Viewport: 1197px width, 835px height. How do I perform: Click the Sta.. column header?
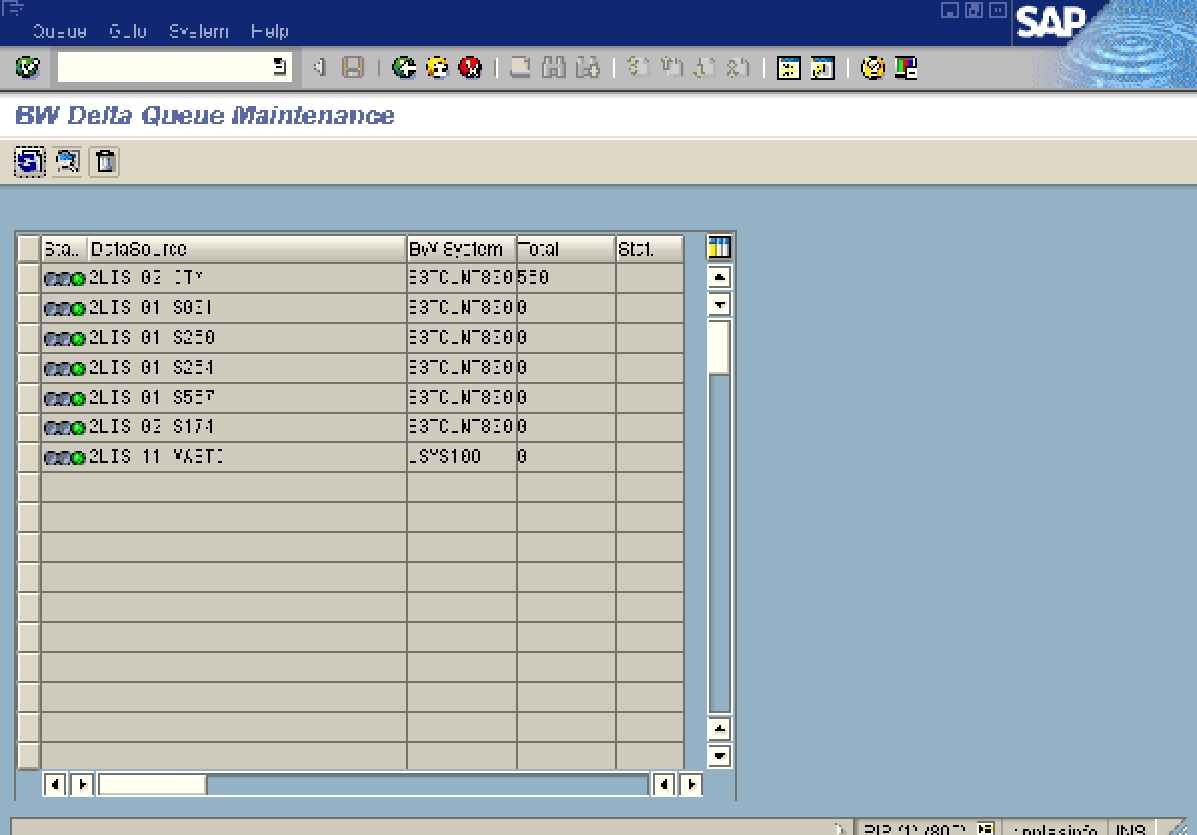pyautogui.click(x=64, y=249)
